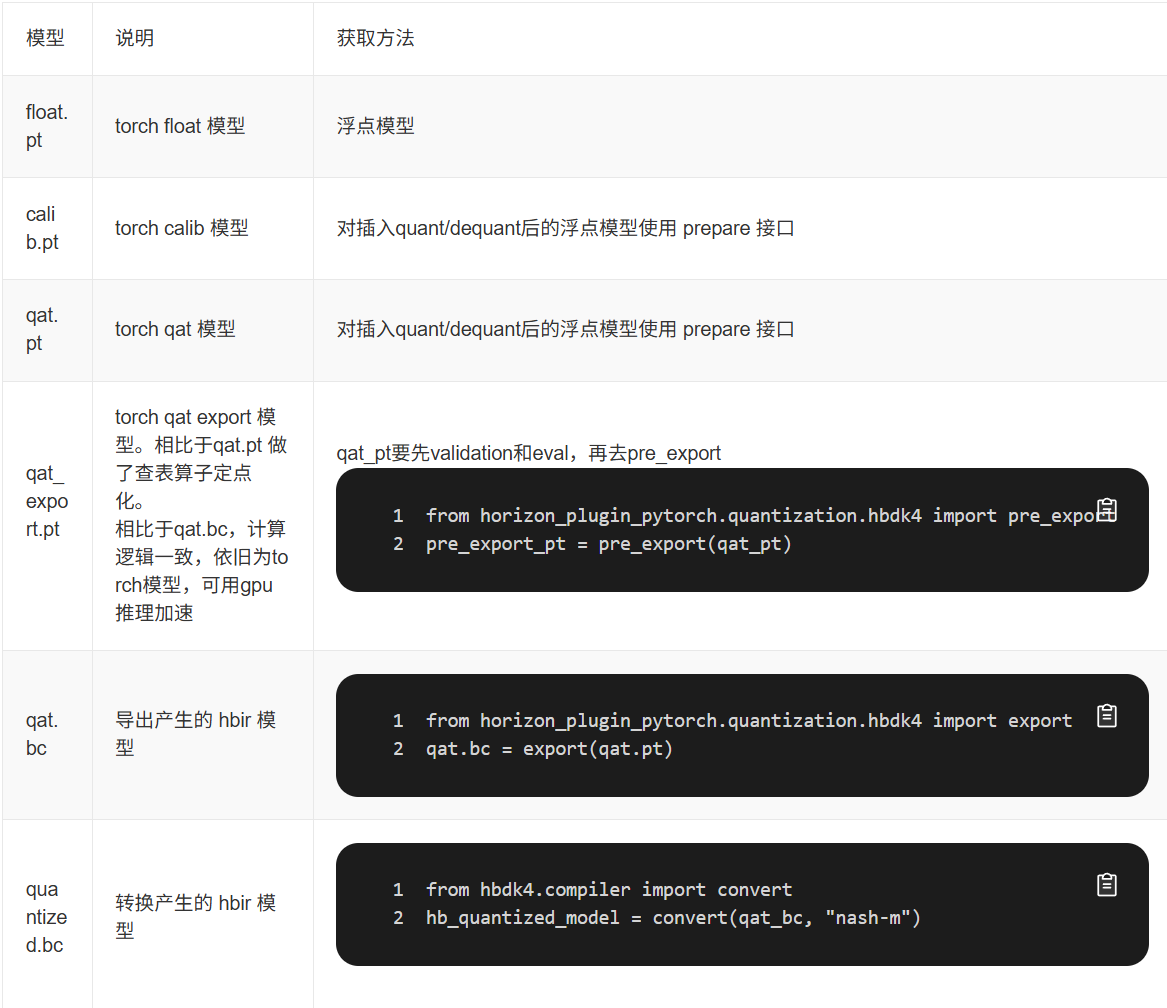Click the 导出产生的 hbir 模型 description
Screen dimensions: 1167x1008
pos(195,733)
